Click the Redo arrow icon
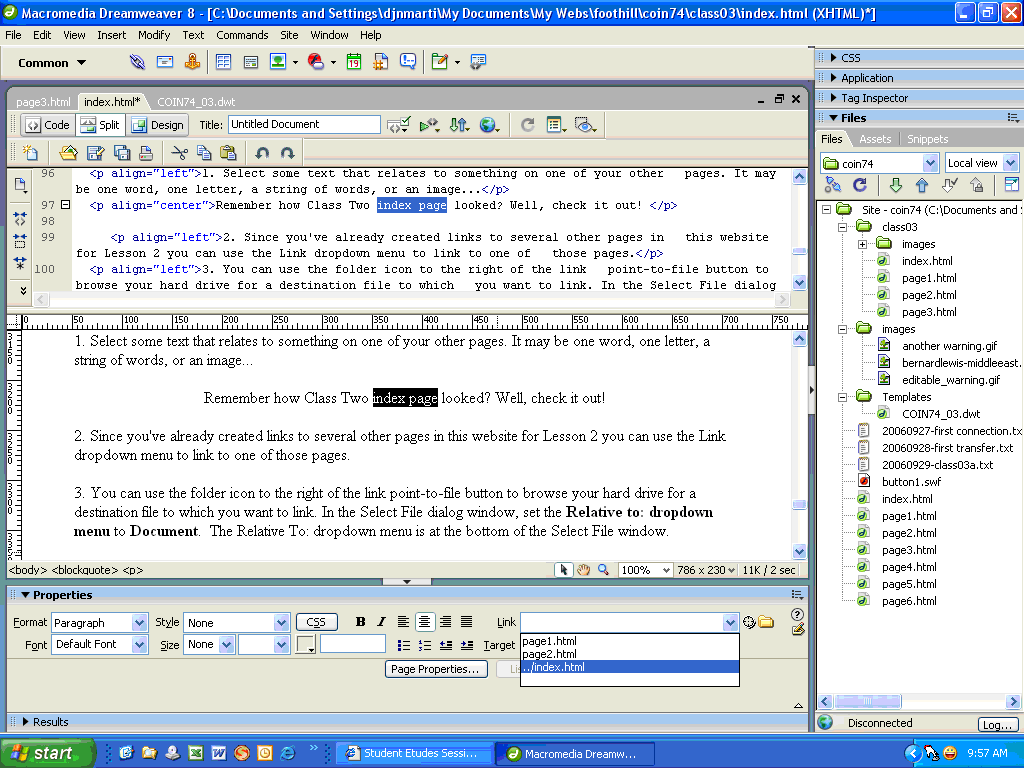 [x=287, y=153]
